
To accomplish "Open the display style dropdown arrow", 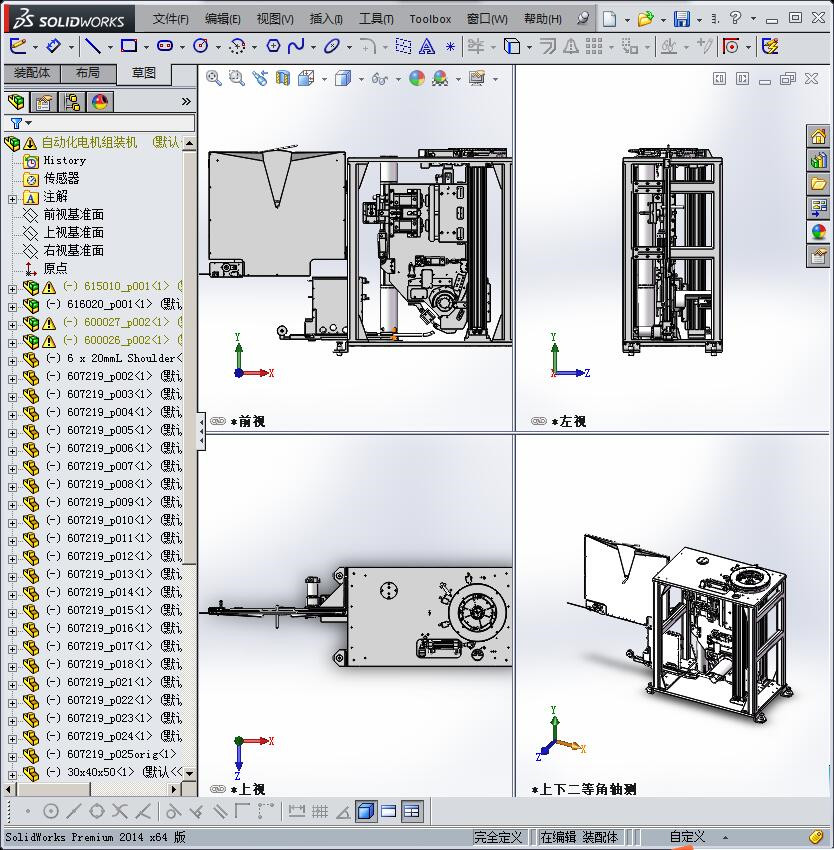I will pyautogui.click(x=361, y=78).
